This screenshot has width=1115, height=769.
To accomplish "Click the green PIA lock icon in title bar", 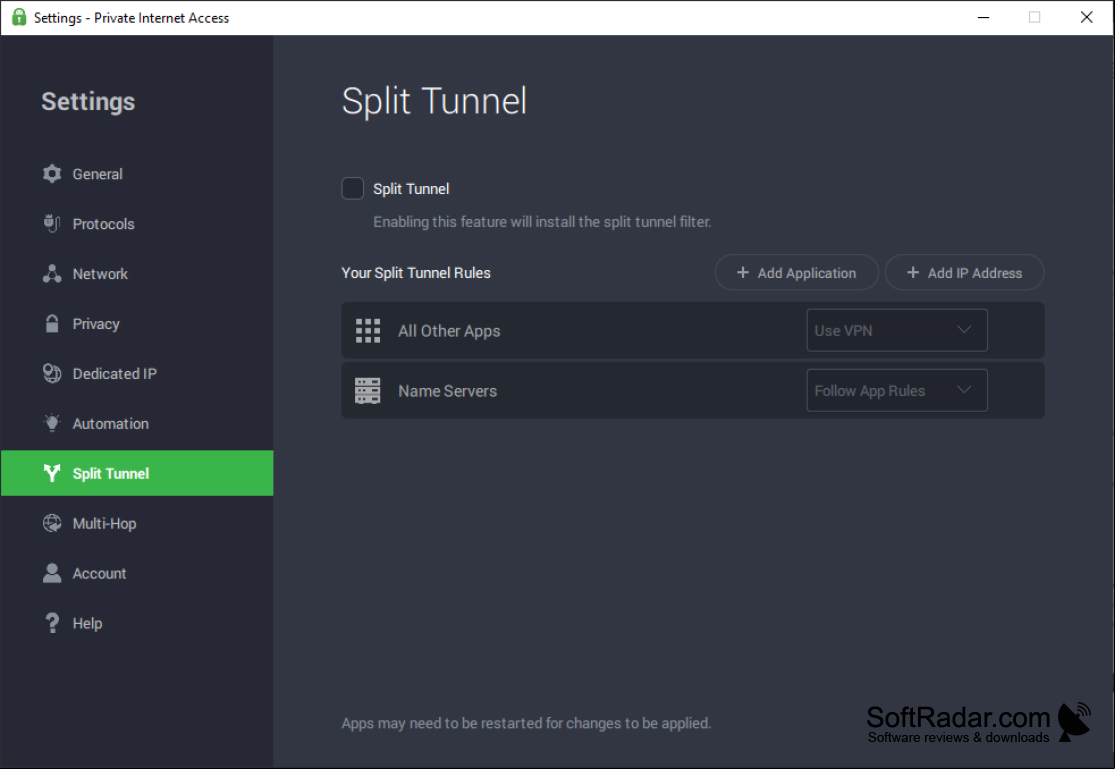I will 19,17.
